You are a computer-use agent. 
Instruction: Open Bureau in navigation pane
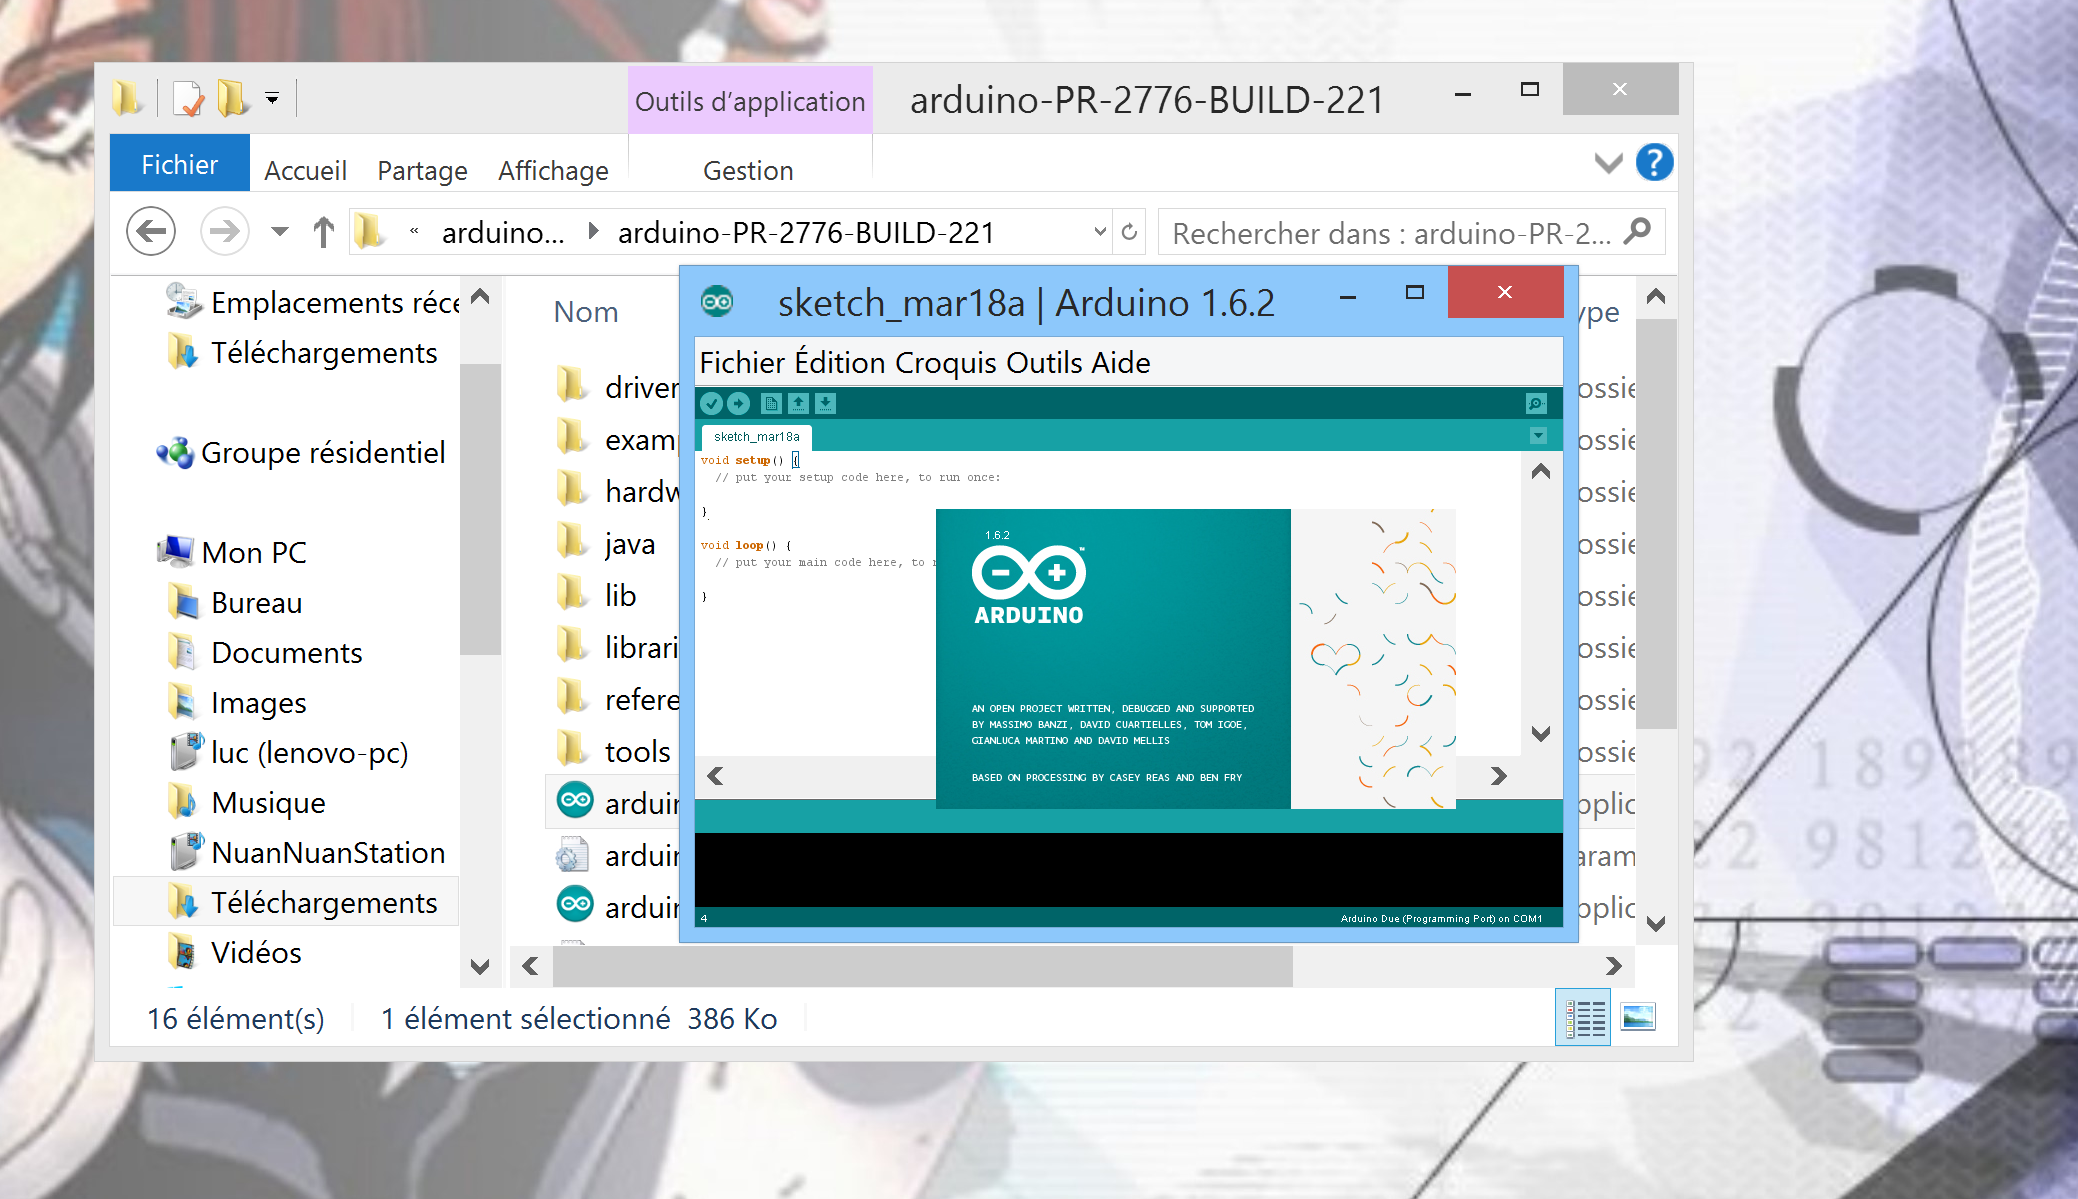tap(235, 602)
